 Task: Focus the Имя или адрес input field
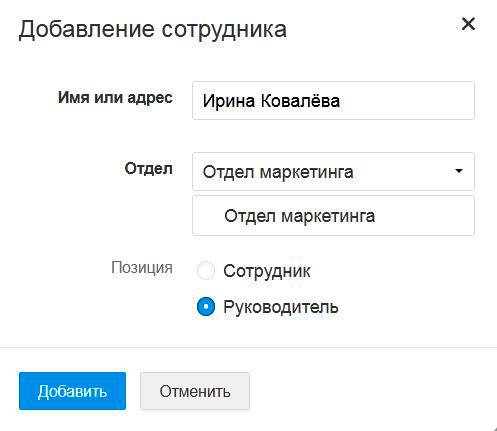pos(333,100)
